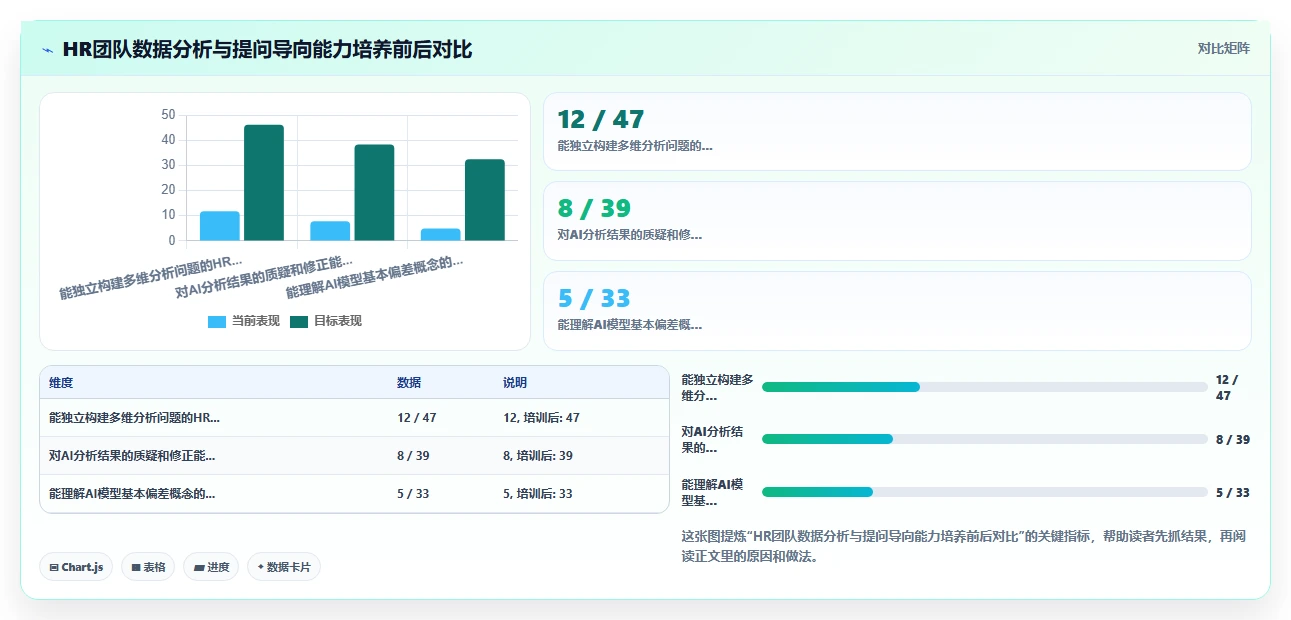Screen dimensions: 1291x620
Task: Click the 8 / 39 table cell
Action: pos(413,456)
